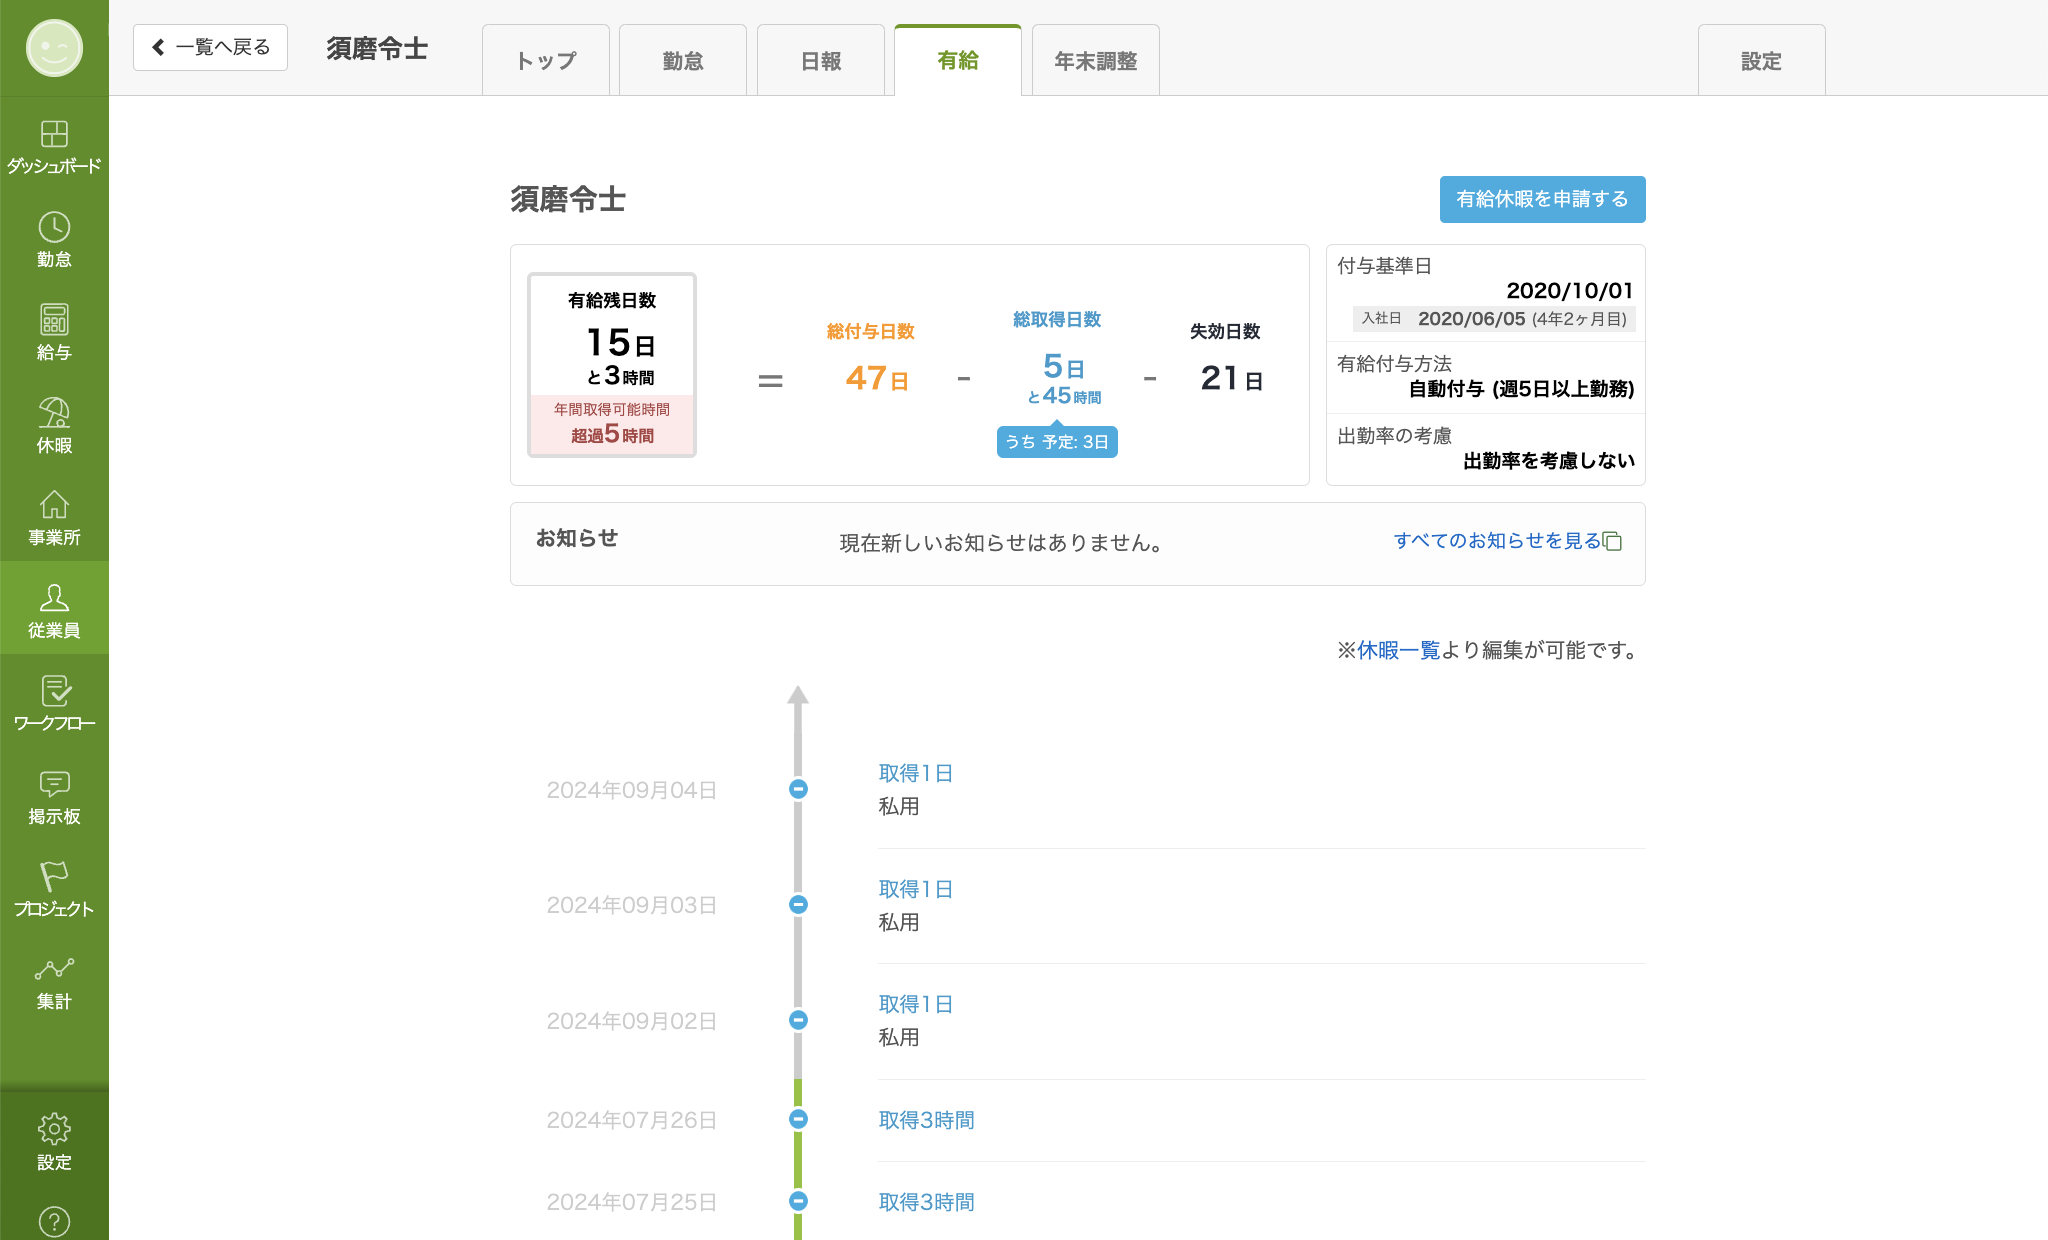The width and height of the screenshot is (2048, 1240).
Task: Click the timeline marker for 2024年09月02日
Action: tap(798, 1020)
